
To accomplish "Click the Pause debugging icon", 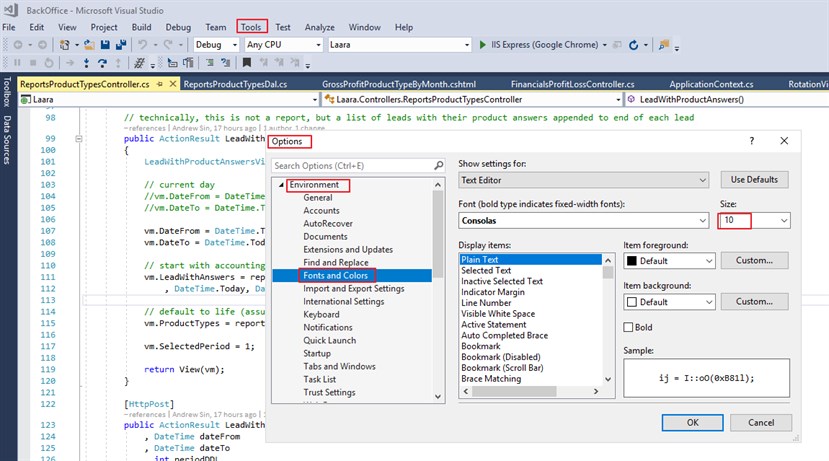I will [x=17, y=63].
